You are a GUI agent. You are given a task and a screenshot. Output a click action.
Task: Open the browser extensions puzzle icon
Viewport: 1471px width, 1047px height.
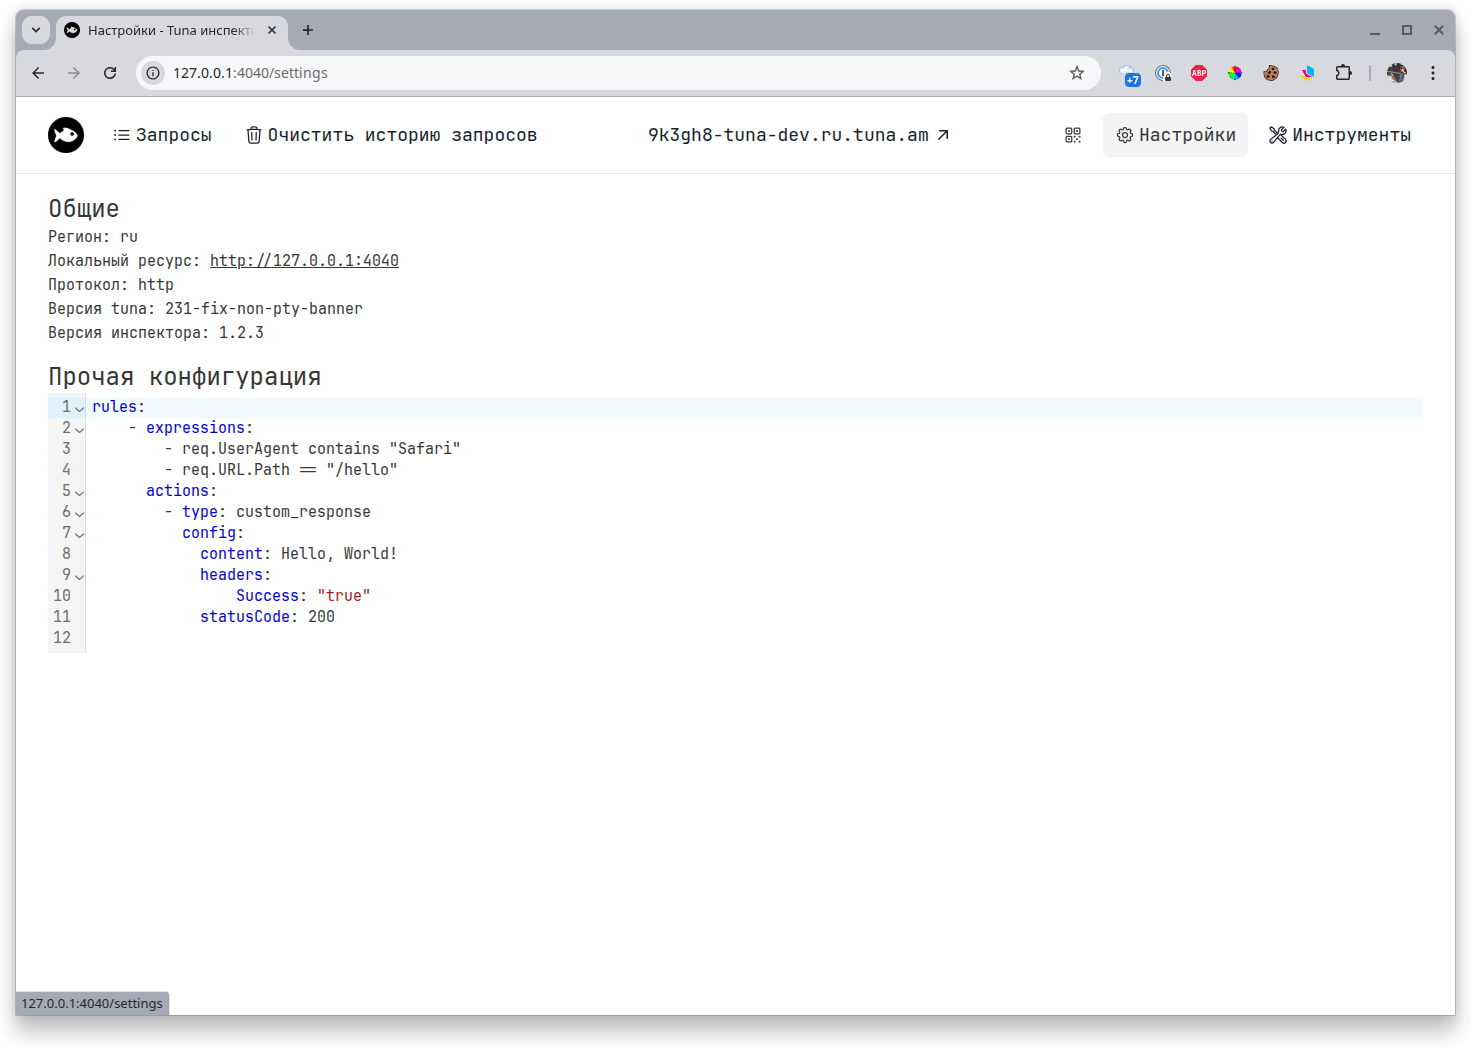[1343, 73]
